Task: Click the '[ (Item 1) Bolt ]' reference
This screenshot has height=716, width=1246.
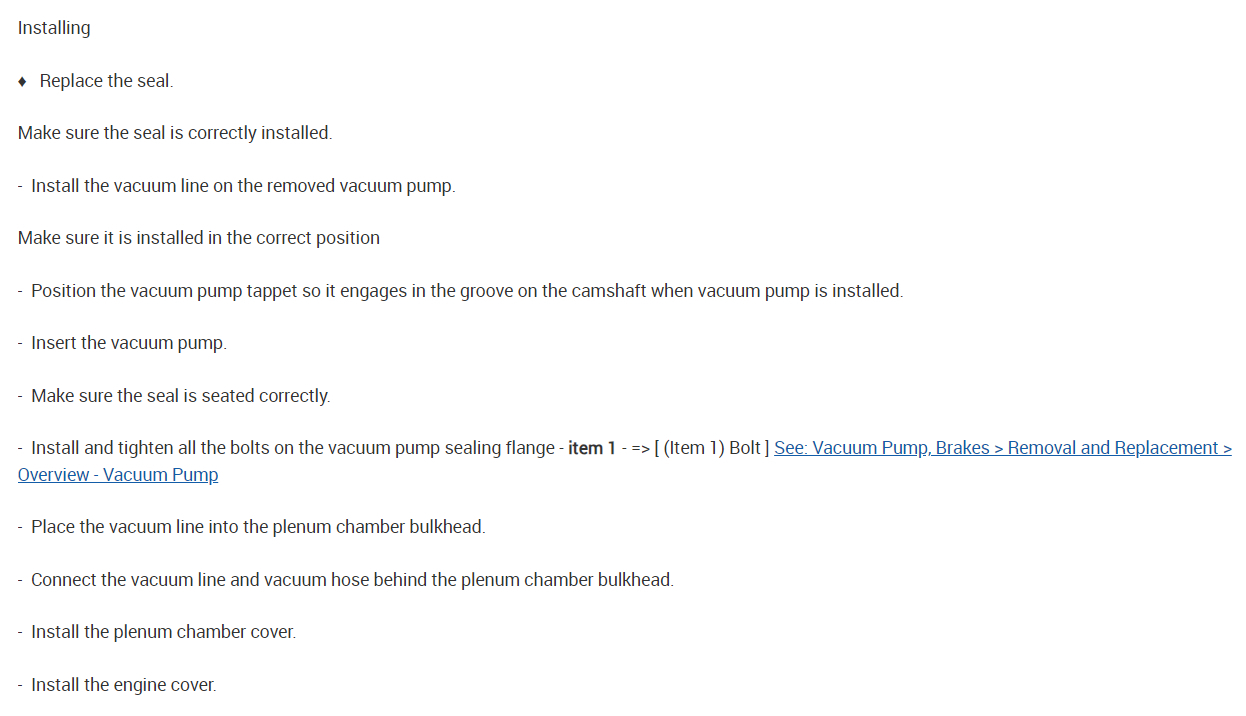Action: tap(711, 448)
